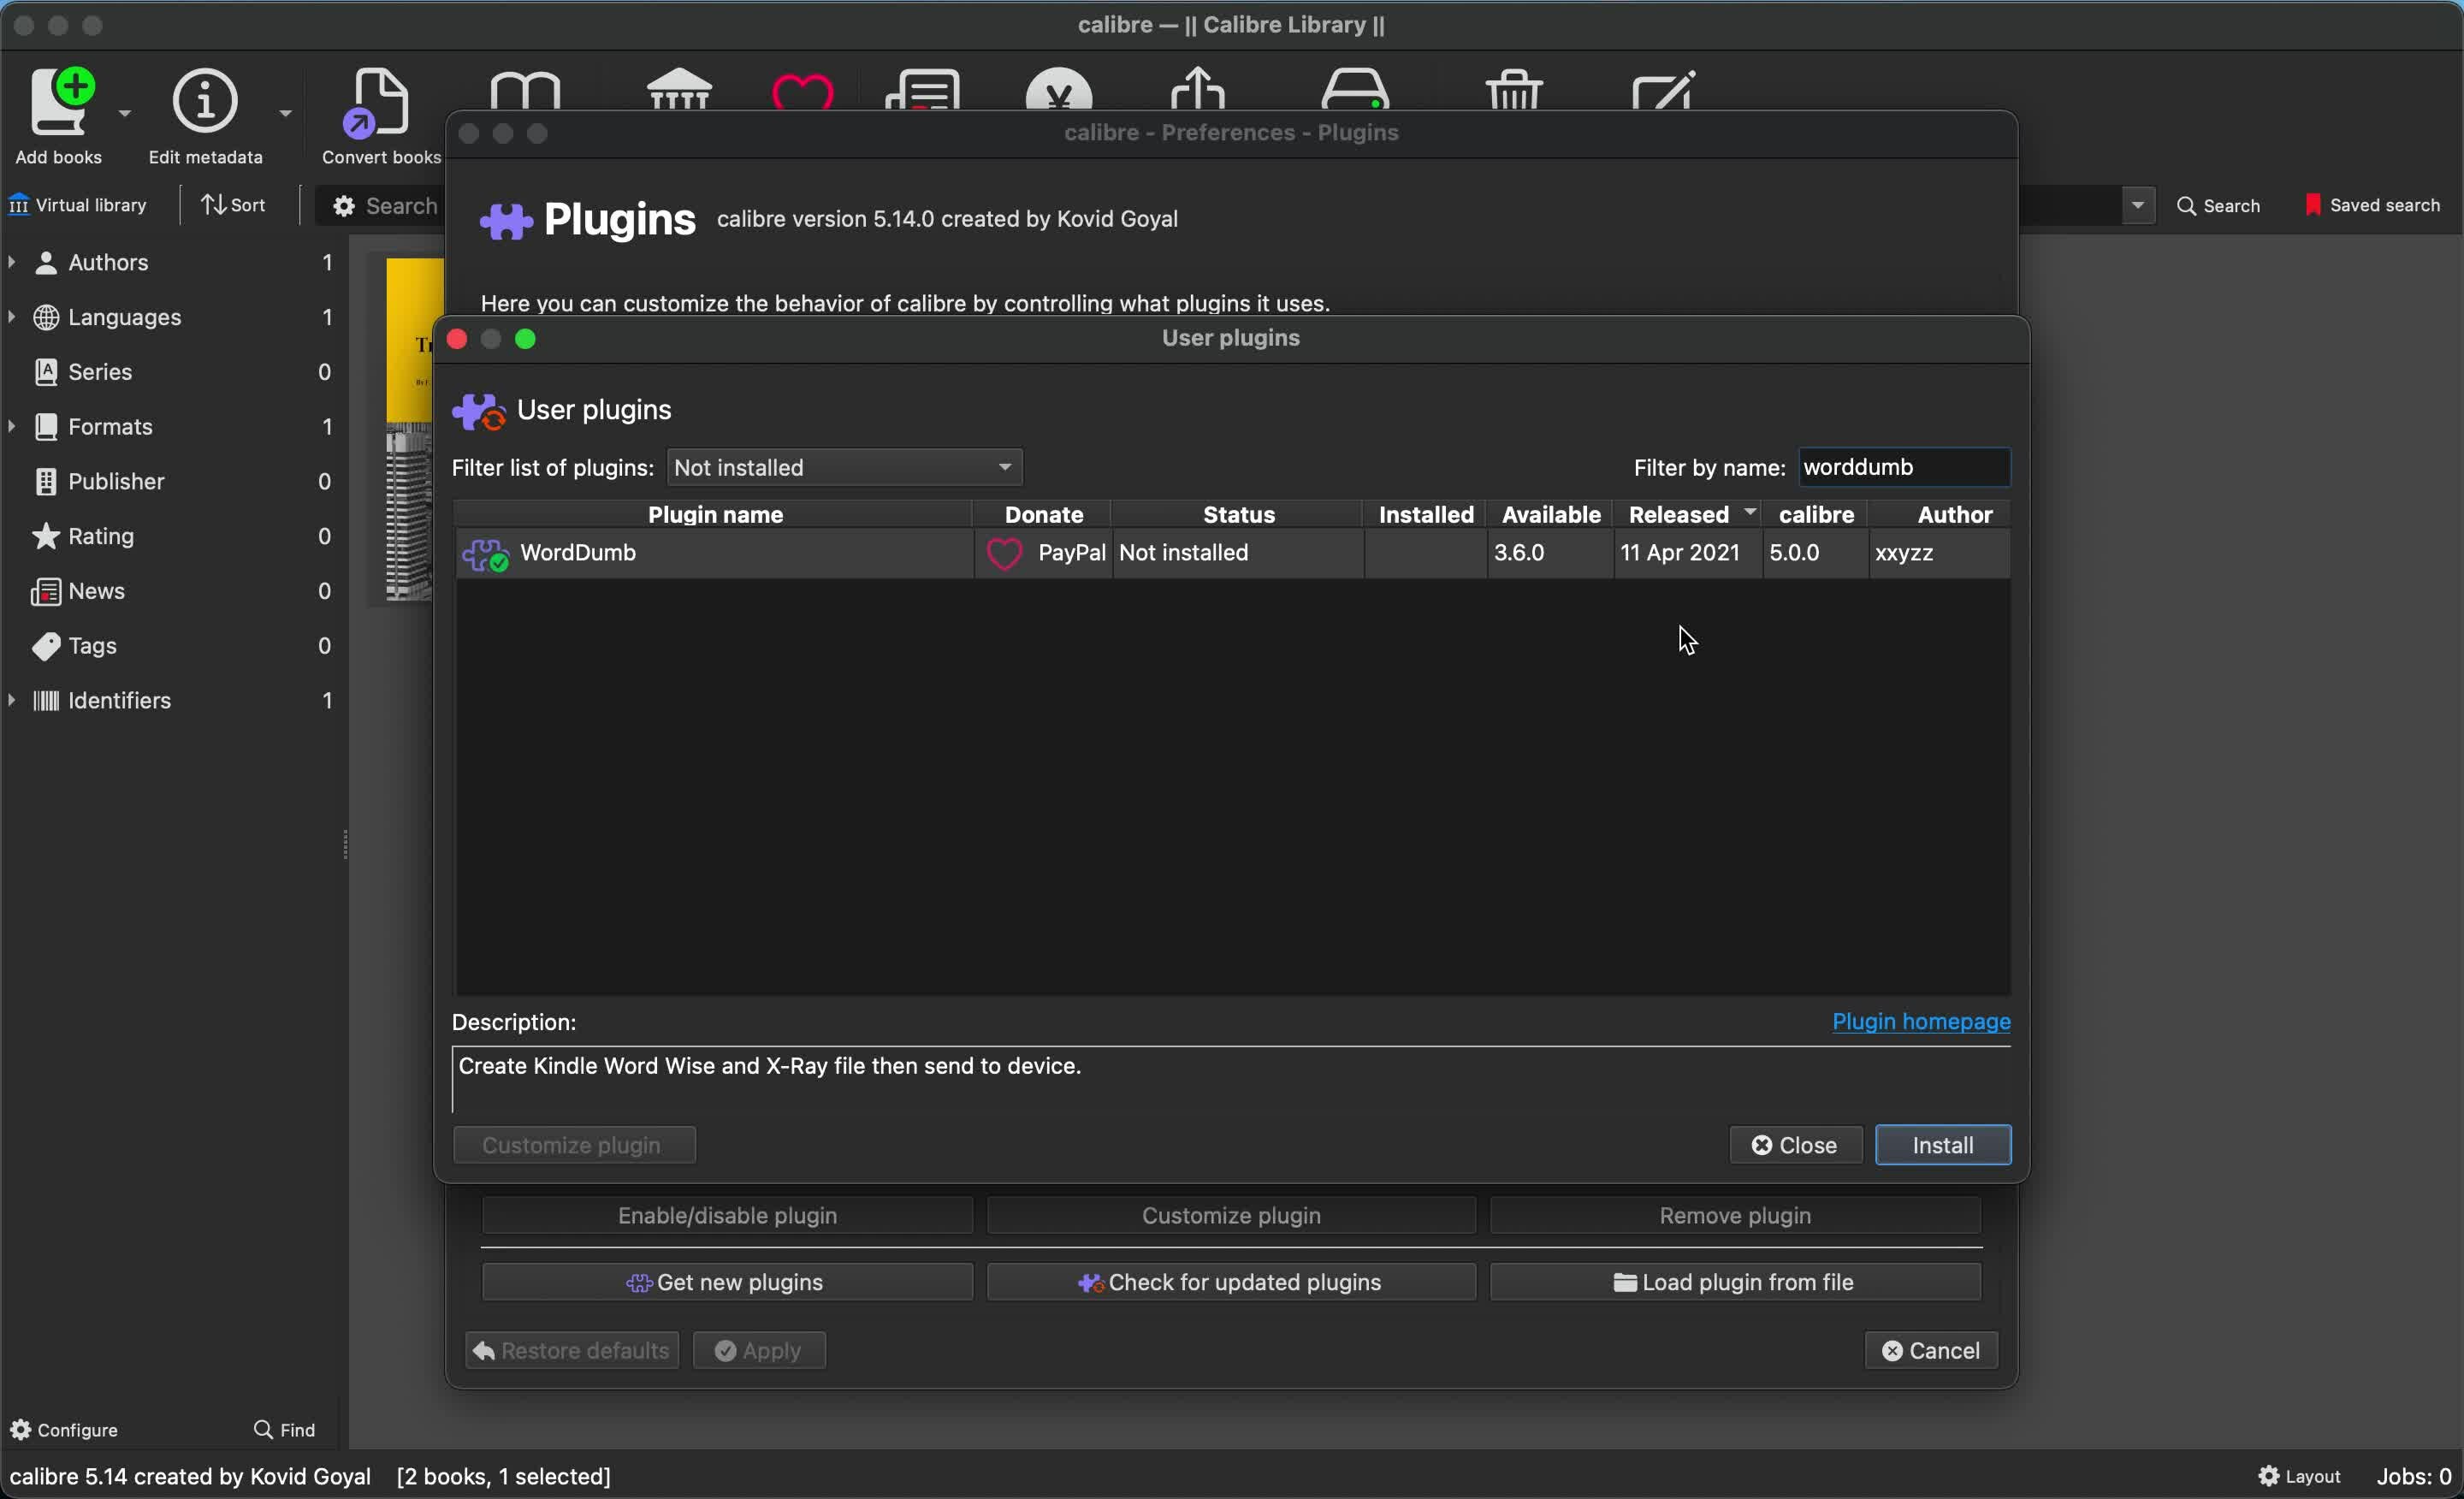Click the WordDumb PayPal donate heart icon
The image size is (2464, 1499).
pos(1004,553)
